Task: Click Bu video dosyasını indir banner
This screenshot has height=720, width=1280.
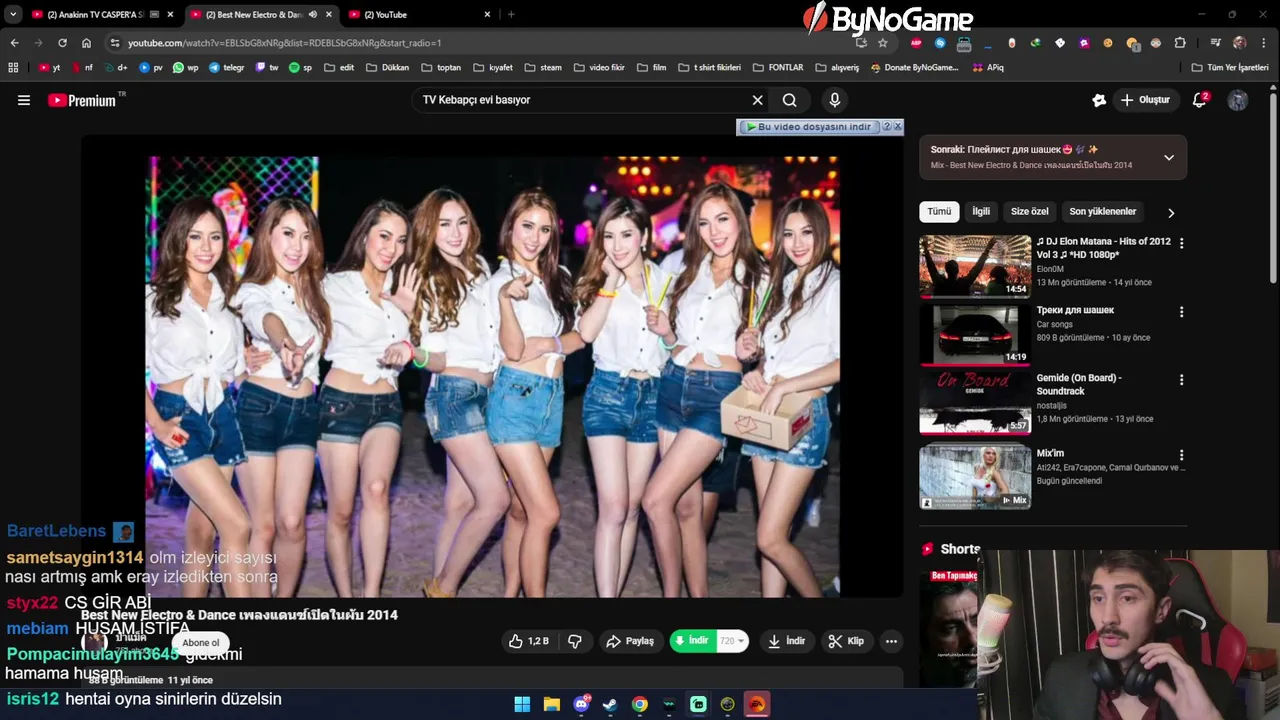Action: (x=808, y=127)
